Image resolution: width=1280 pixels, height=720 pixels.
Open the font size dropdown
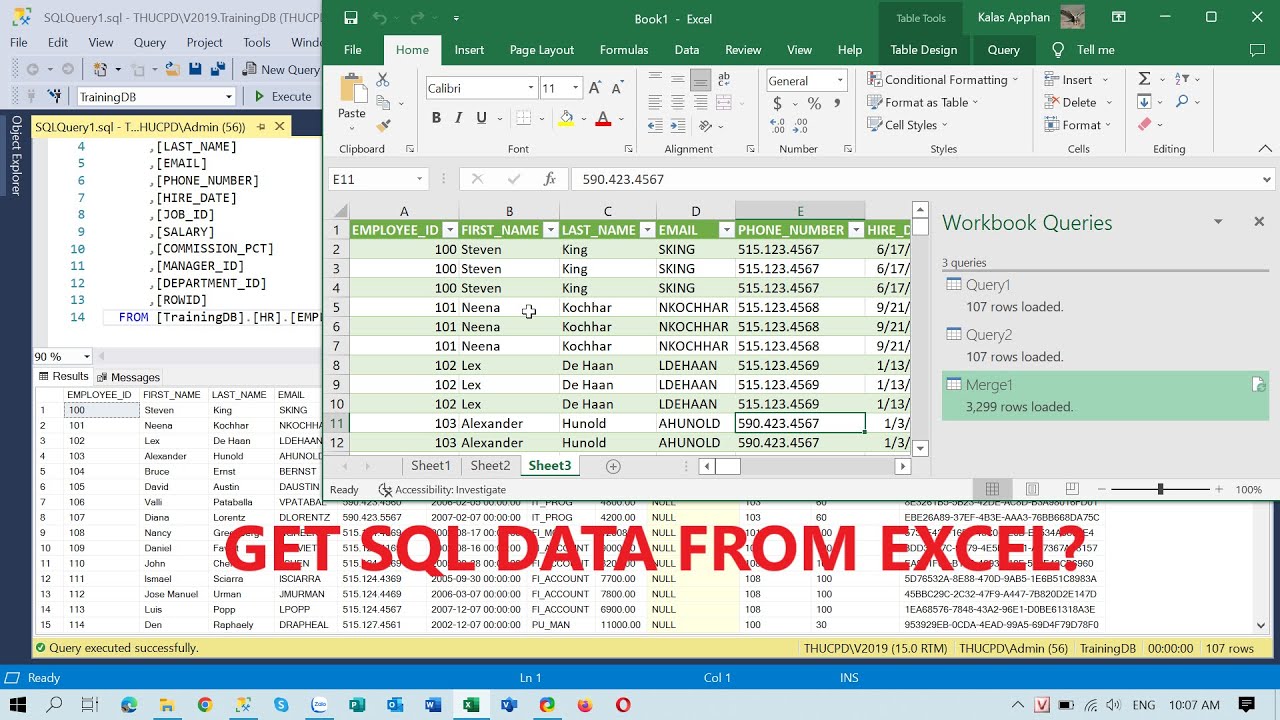pos(576,88)
